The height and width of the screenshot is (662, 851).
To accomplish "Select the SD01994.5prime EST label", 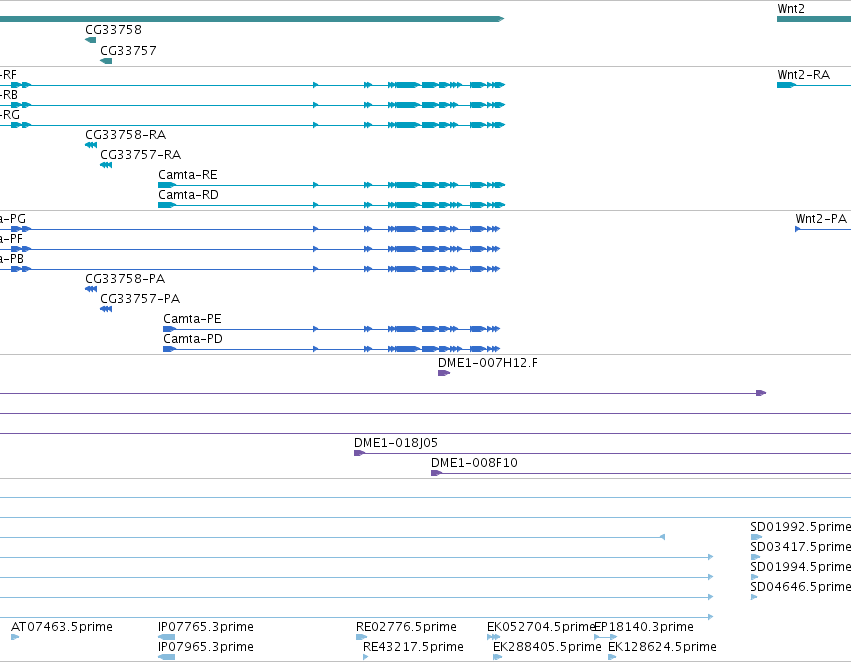I will (x=801, y=566).
